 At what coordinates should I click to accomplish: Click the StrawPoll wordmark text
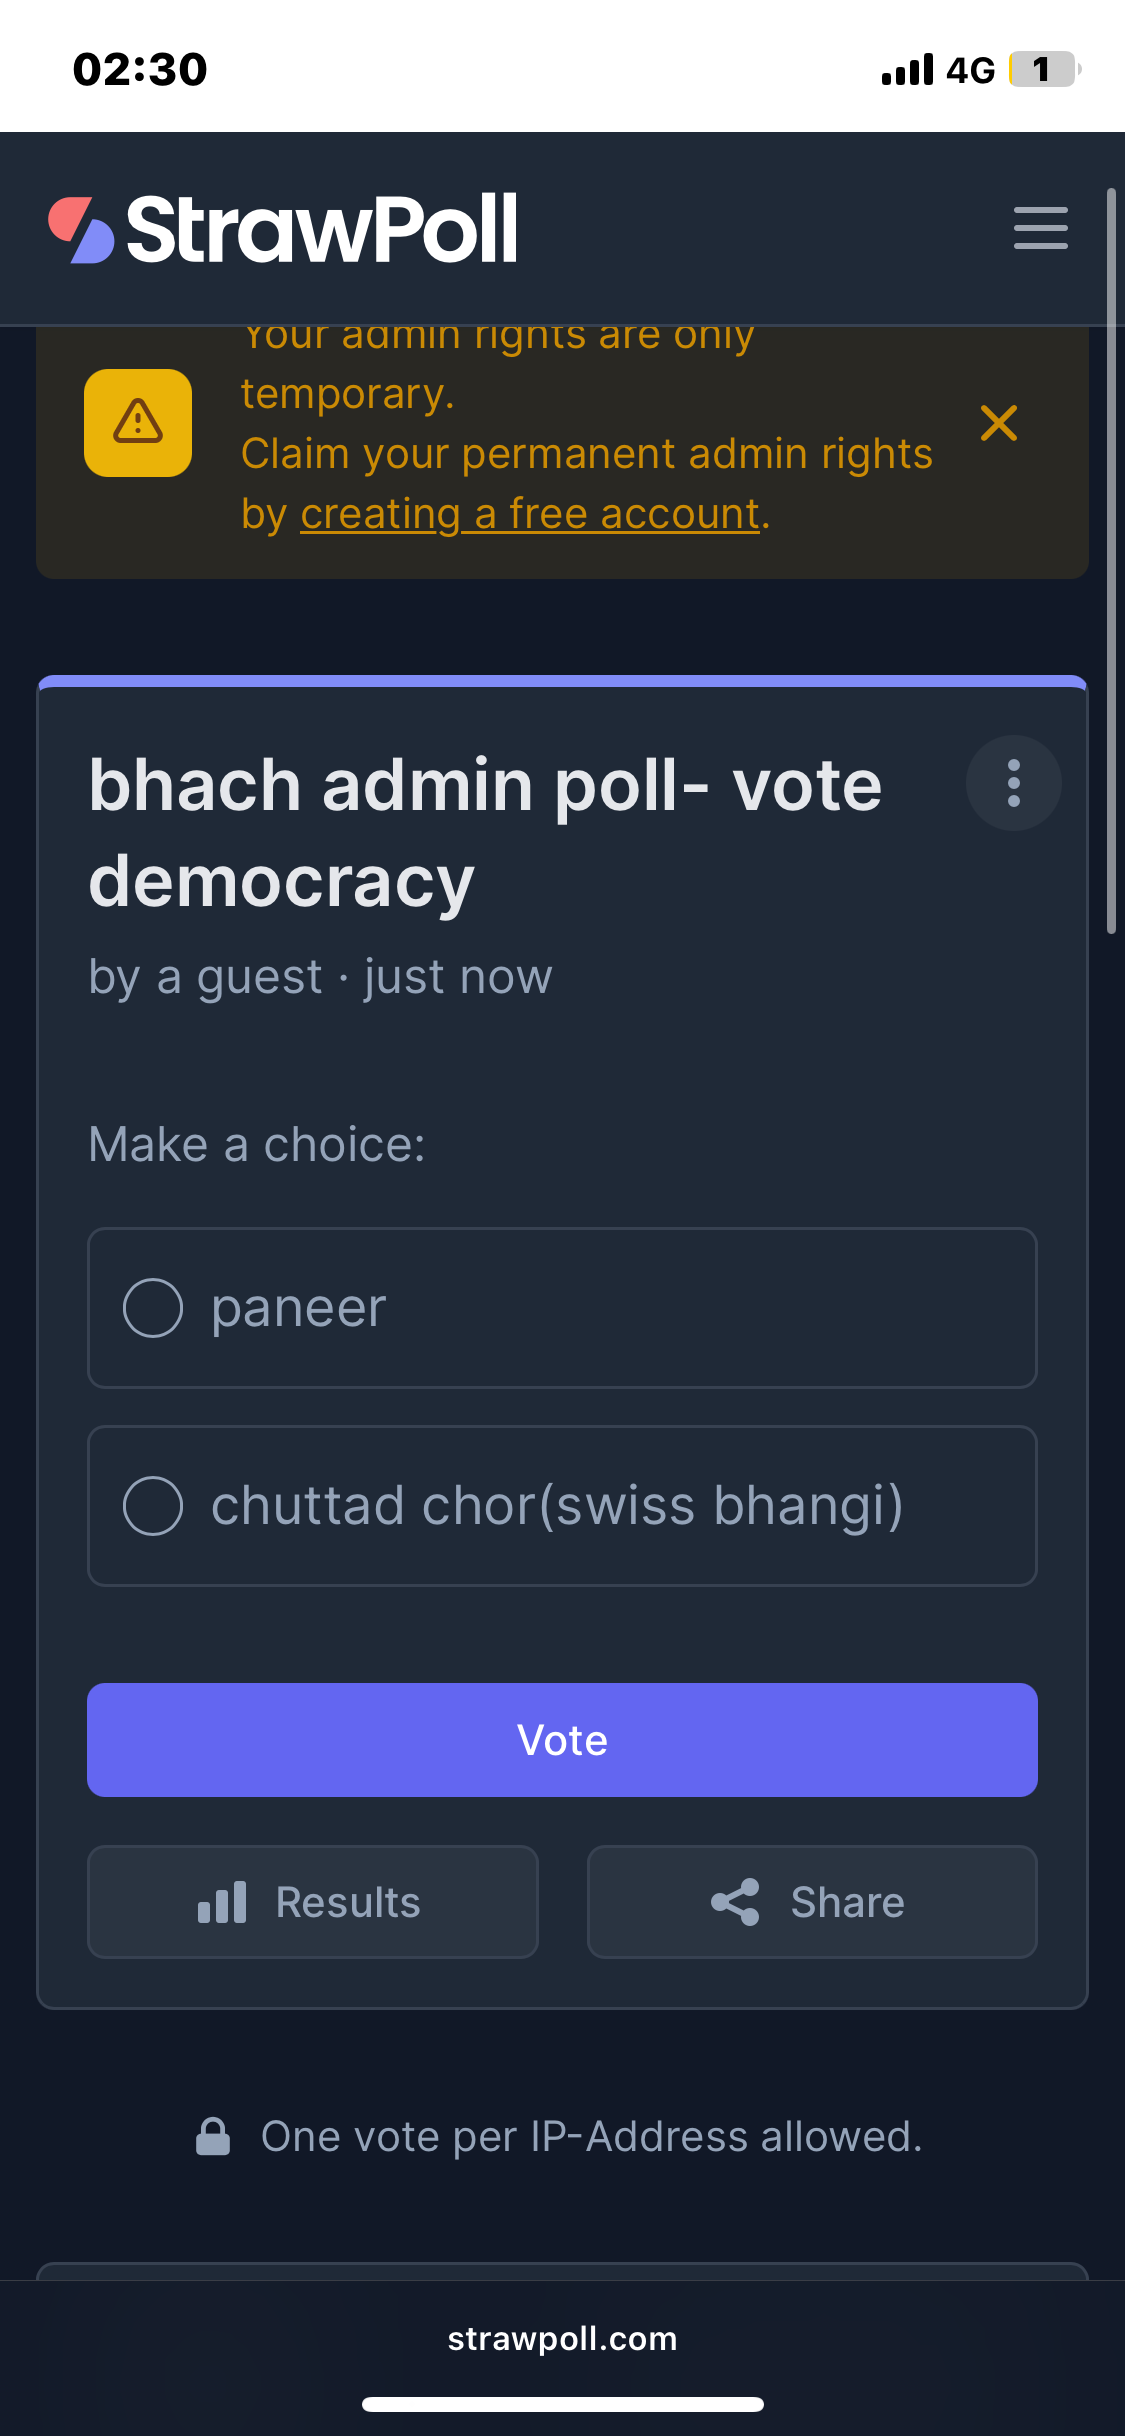click(322, 229)
